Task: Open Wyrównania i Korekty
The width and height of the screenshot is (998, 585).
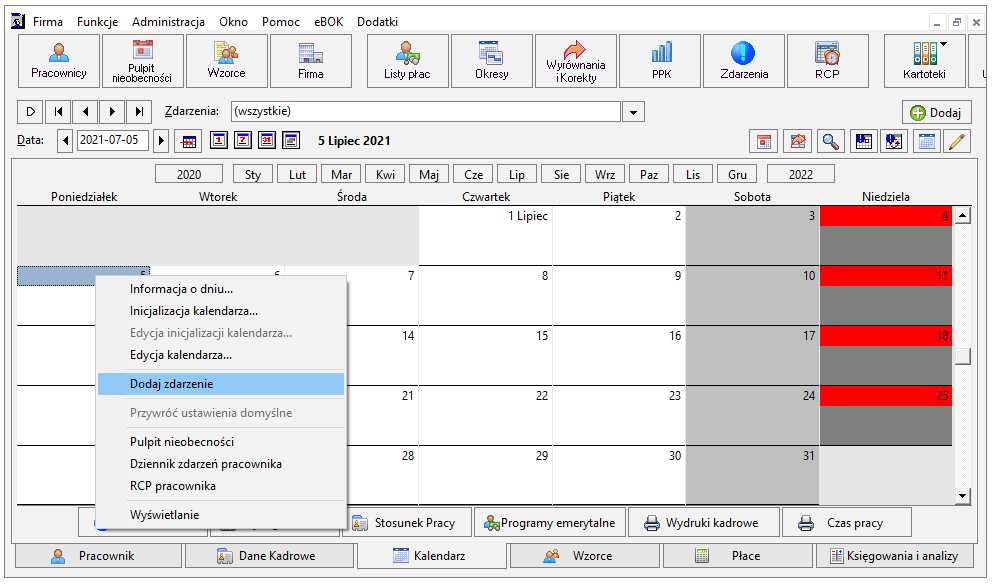Action: pyautogui.click(x=575, y=61)
